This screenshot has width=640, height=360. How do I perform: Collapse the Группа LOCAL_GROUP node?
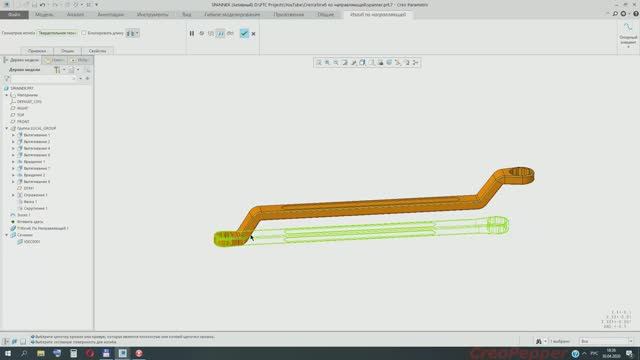point(7,128)
